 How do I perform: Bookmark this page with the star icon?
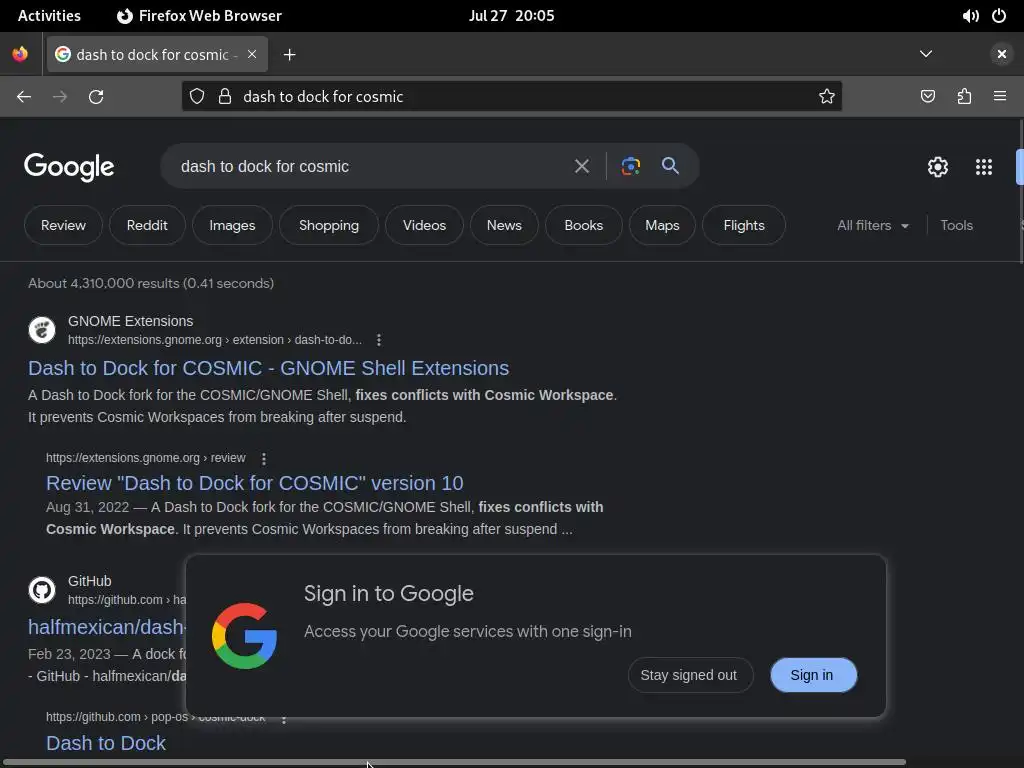(827, 97)
